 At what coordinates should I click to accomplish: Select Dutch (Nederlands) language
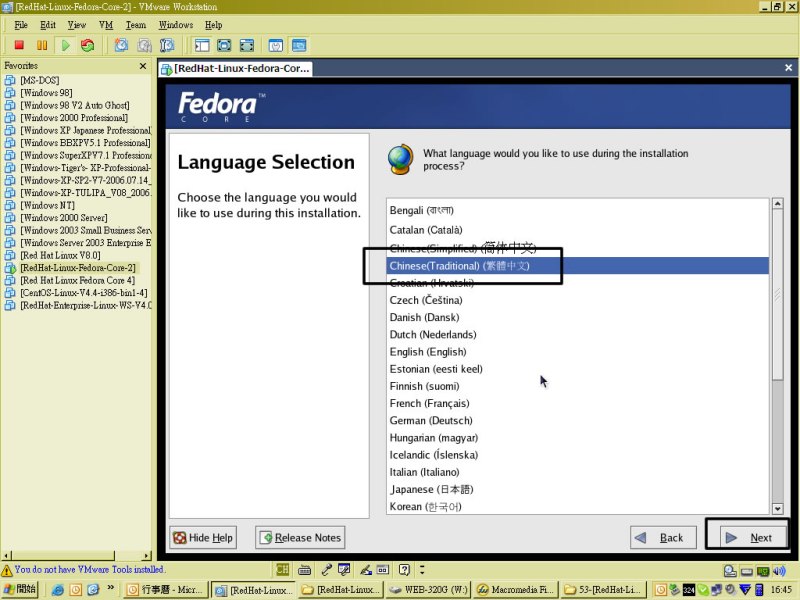(578, 335)
